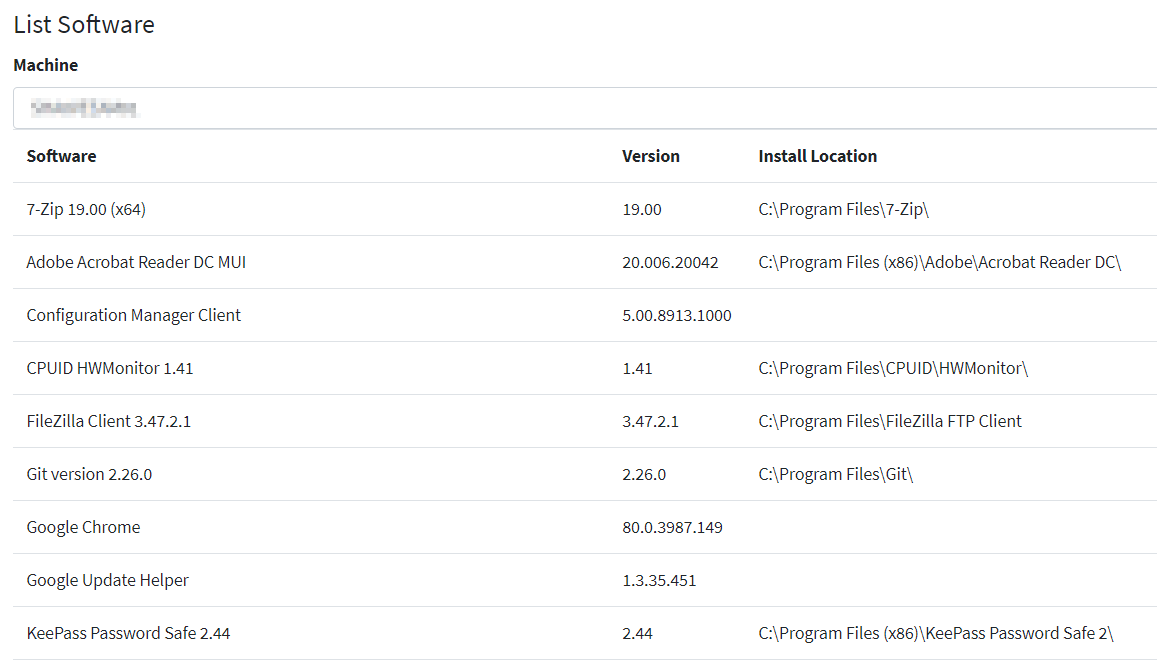Click the Version column header
Screen dimensions: 1157x665
(651, 156)
